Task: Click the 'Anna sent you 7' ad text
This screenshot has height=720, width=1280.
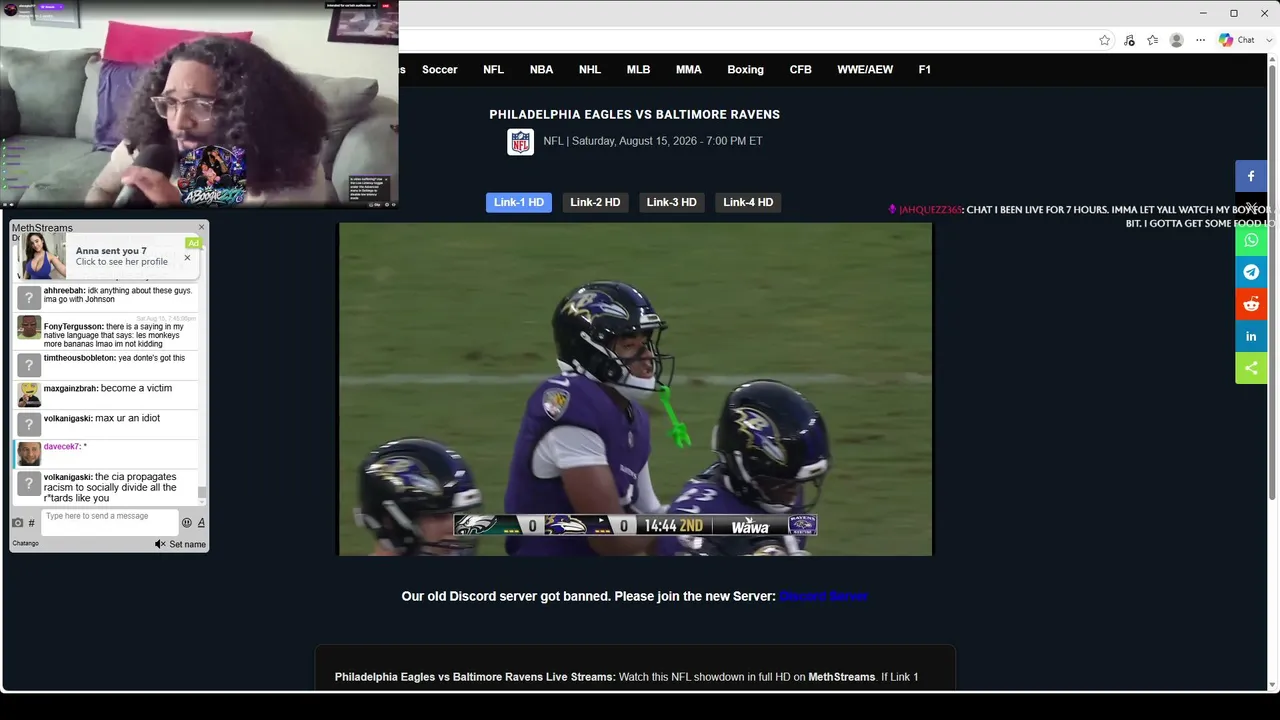Action: (111, 251)
